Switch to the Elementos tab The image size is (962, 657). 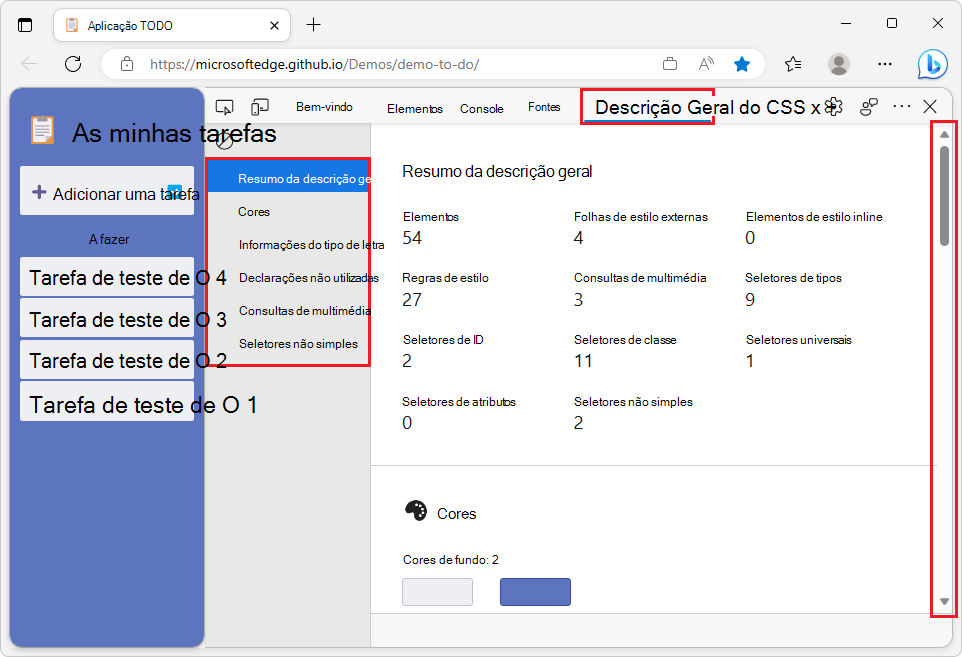click(414, 109)
